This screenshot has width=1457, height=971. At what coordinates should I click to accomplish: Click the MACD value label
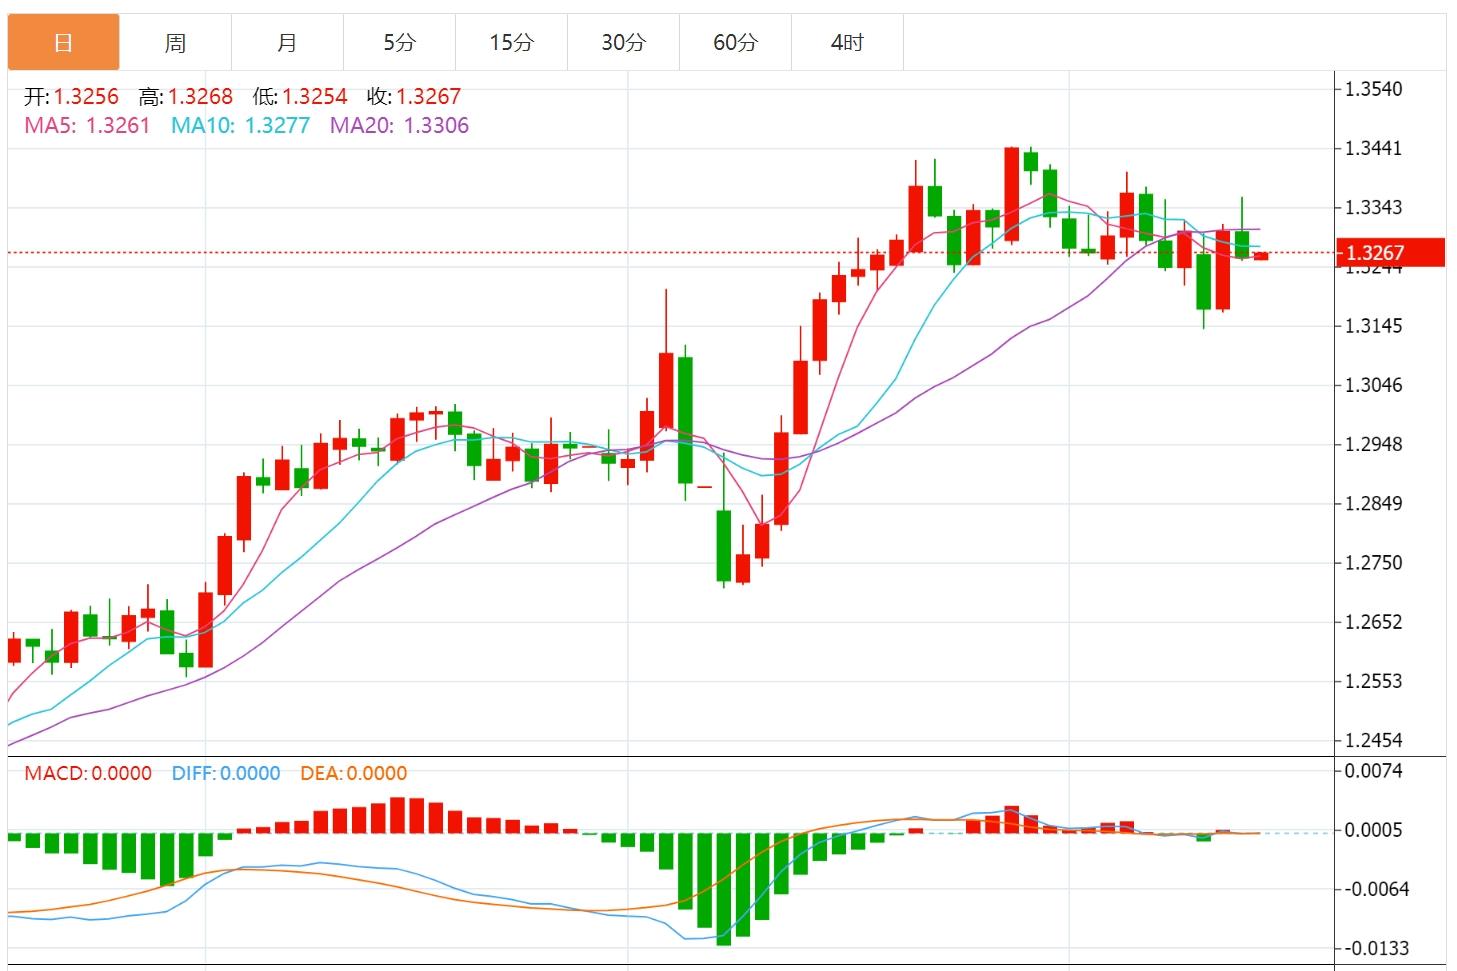(x=88, y=773)
